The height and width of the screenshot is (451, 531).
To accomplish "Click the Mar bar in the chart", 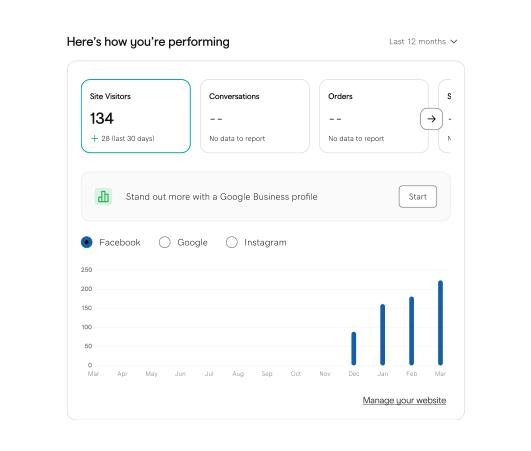I will pos(440,323).
